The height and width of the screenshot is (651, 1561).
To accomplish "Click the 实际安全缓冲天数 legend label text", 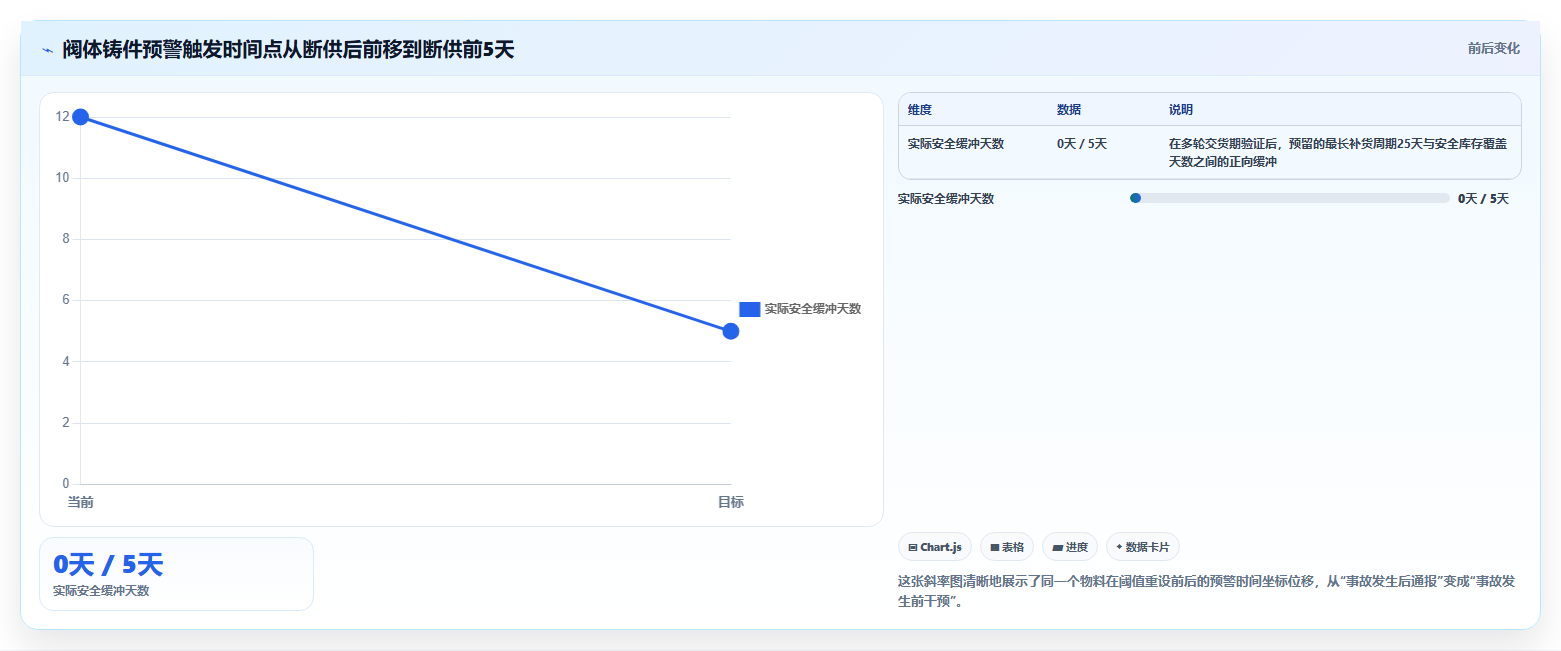I will [x=813, y=309].
